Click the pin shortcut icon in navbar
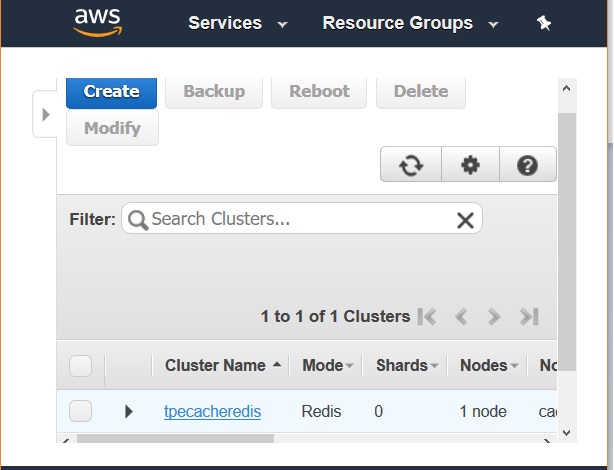Image resolution: width=614 pixels, height=470 pixels. coord(544,23)
